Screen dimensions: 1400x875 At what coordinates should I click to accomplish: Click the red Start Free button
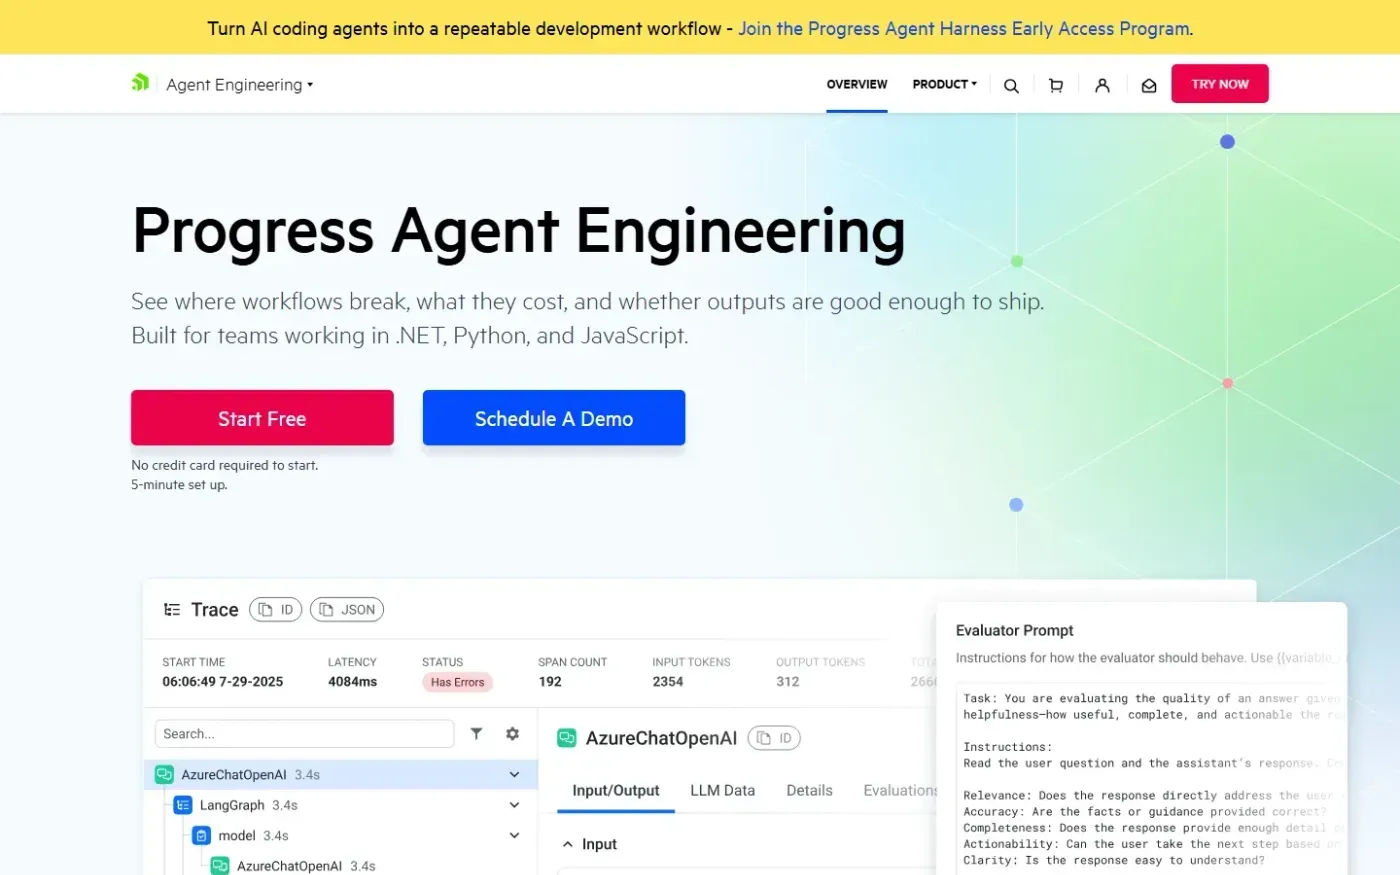262,418
